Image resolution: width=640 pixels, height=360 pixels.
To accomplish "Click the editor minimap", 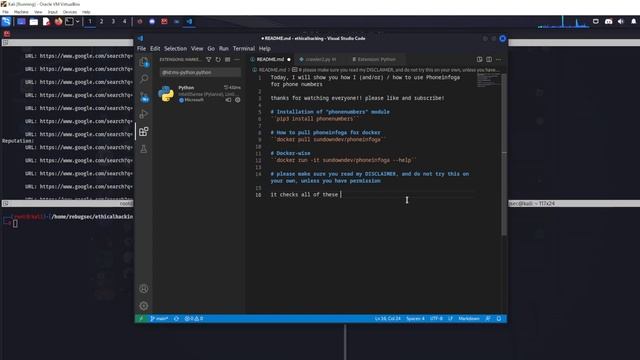I will point(488,81).
